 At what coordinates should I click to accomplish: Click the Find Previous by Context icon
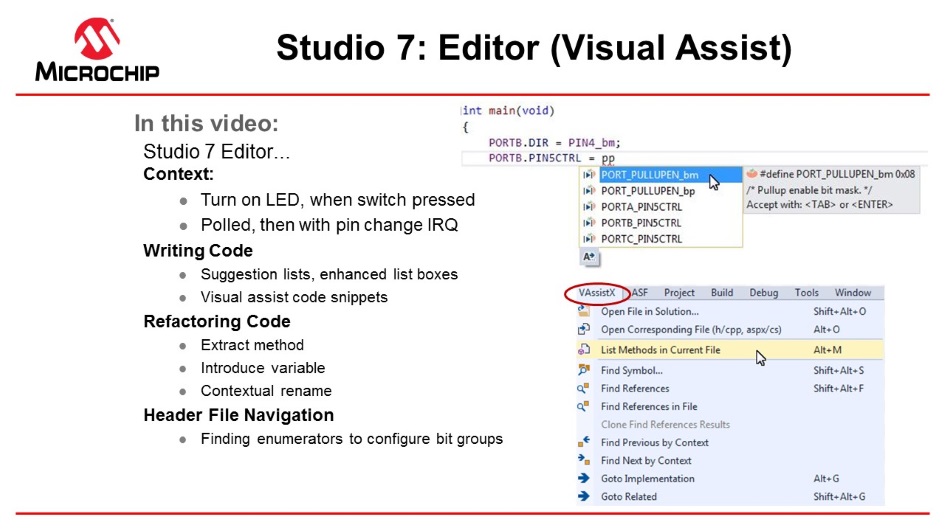tap(583, 442)
